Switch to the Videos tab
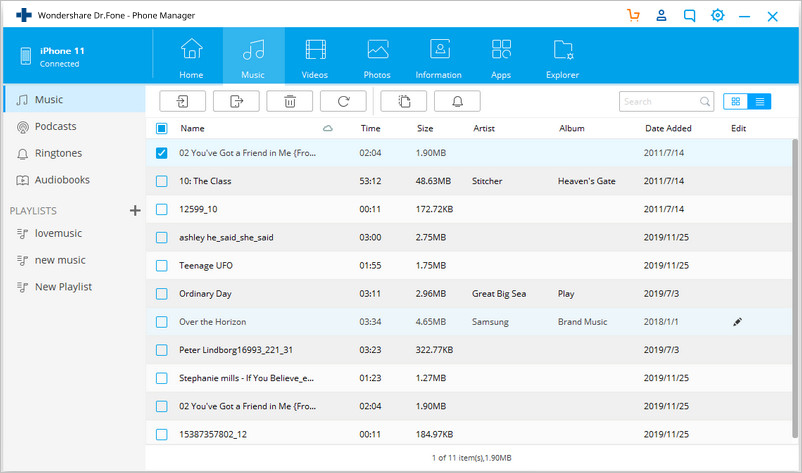The width and height of the screenshot is (802, 473). (315, 56)
